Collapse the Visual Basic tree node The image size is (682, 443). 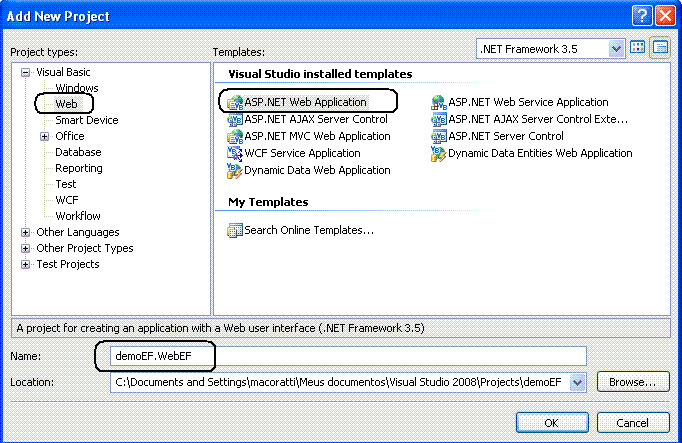26,73
